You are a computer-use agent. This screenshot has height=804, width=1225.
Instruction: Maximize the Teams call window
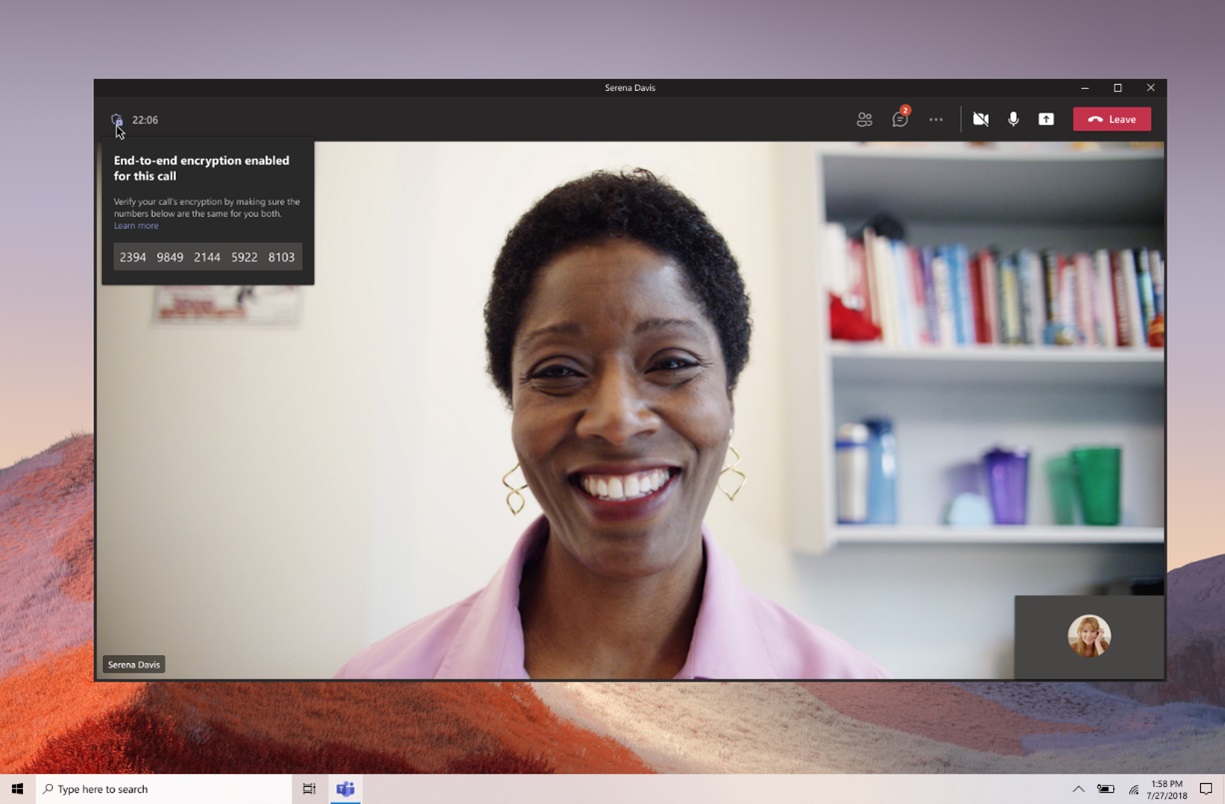(x=1118, y=88)
